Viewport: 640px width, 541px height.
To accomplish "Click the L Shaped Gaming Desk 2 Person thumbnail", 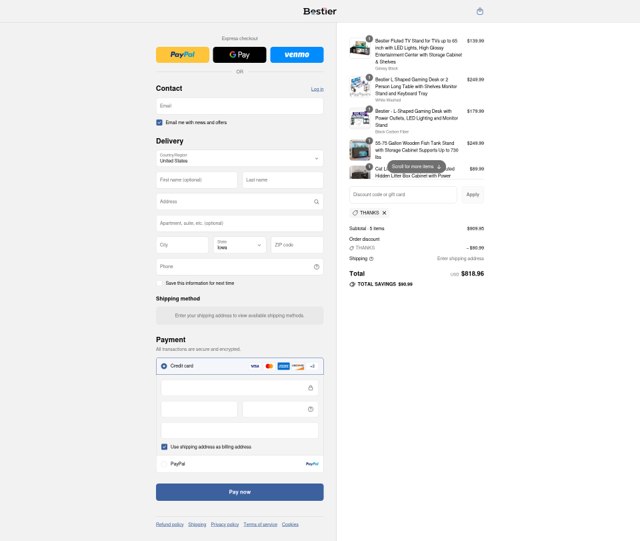I will pos(360,86).
